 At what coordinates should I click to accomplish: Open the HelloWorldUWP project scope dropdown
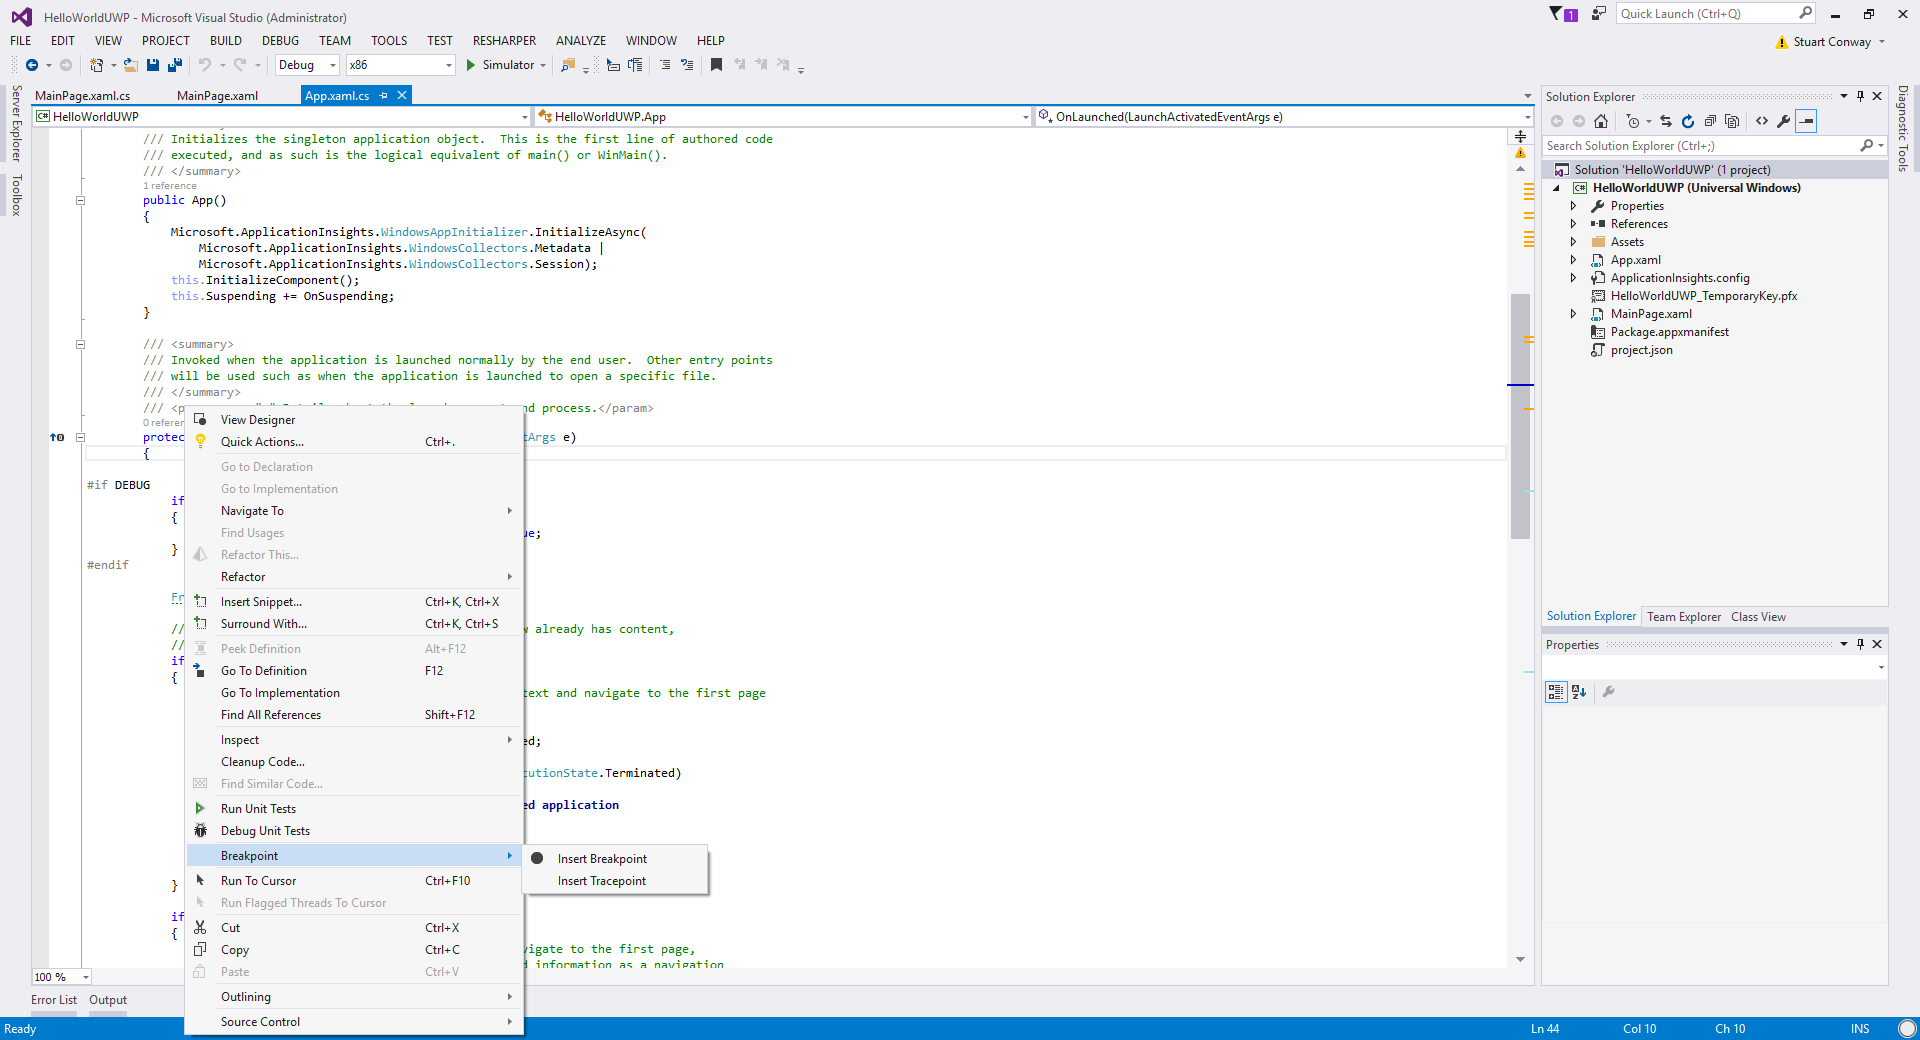click(x=281, y=117)
